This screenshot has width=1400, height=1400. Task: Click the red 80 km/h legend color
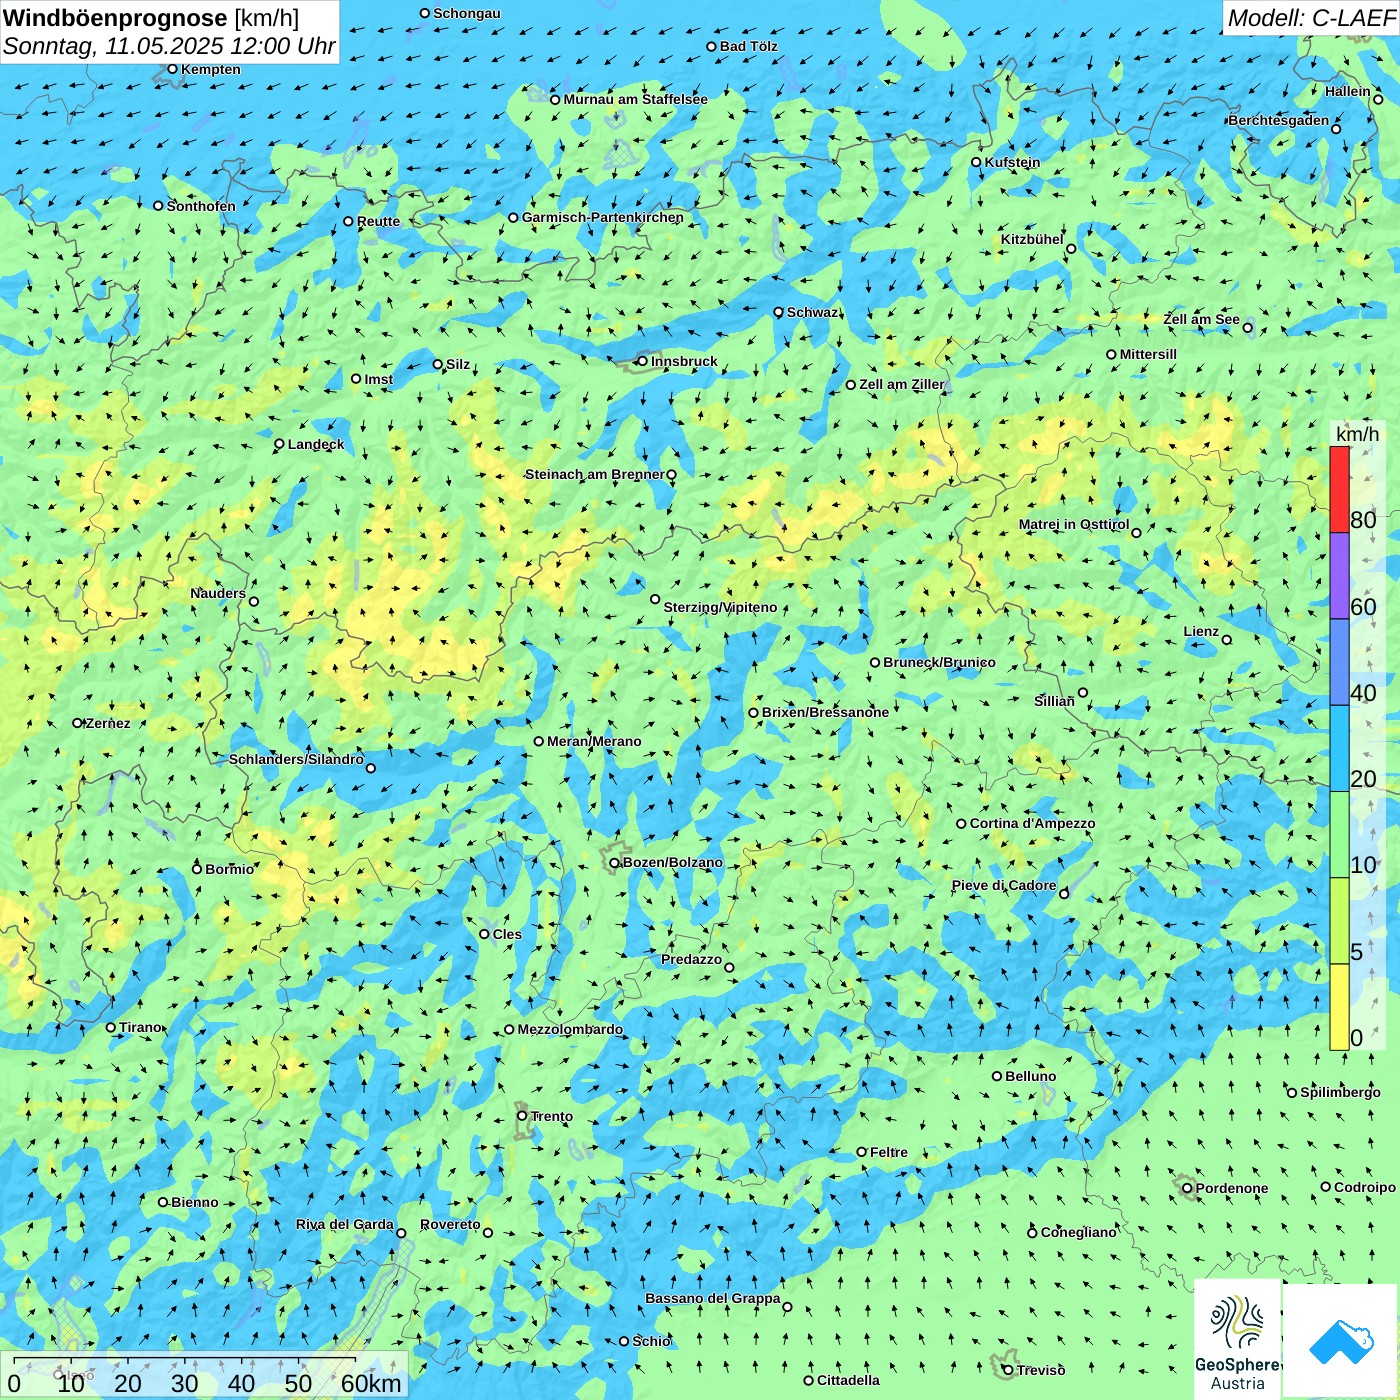click(1339, 489)
